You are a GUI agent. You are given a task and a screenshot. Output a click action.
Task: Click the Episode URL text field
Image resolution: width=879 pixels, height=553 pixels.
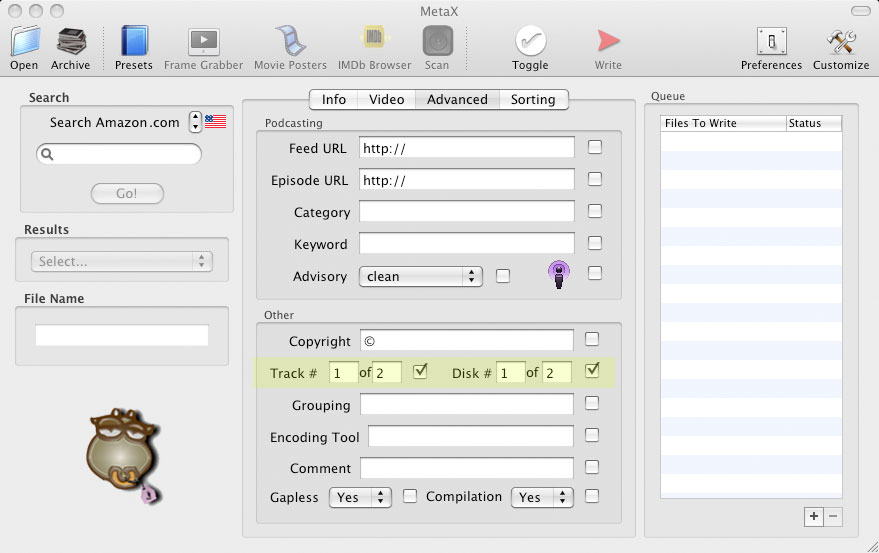(466, 179)
